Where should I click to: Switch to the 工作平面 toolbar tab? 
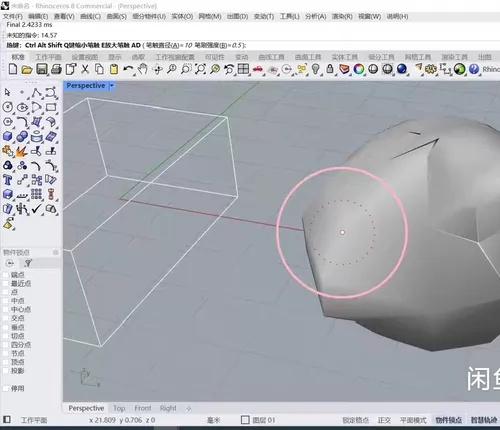click(x=49, y=57)
